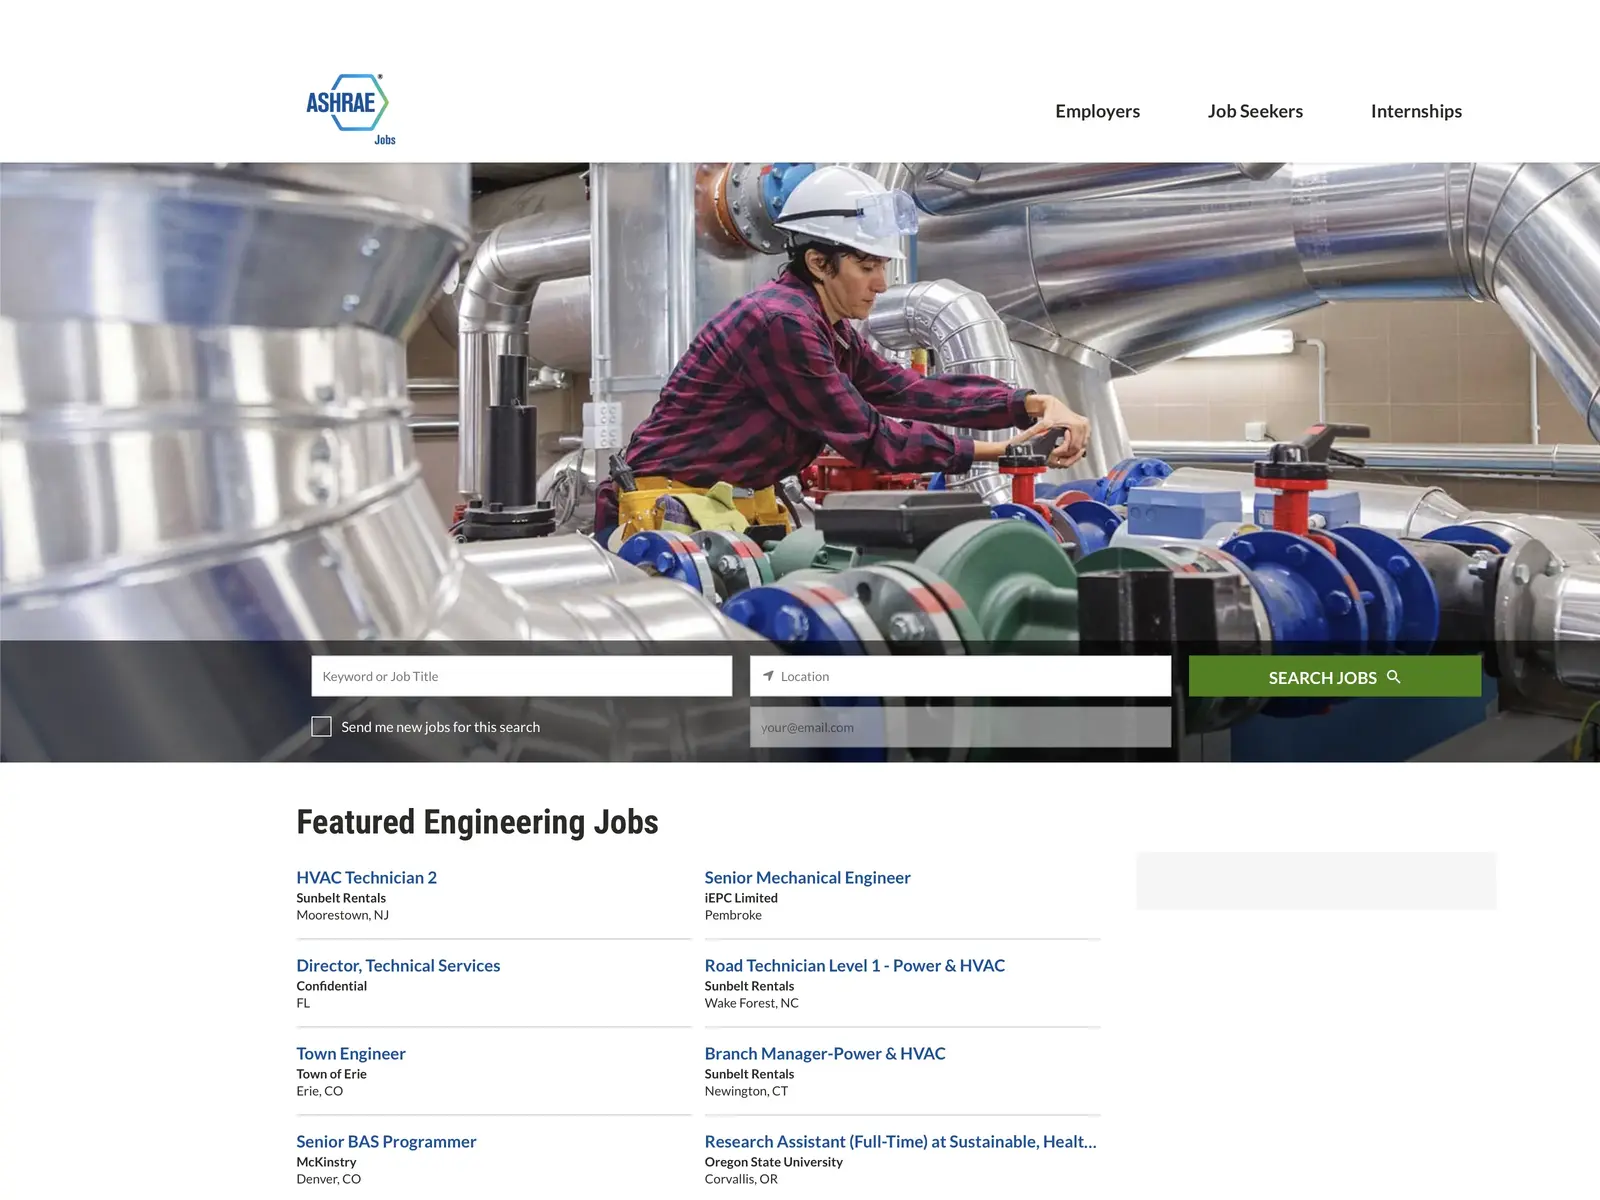
Task: Click the Featured Engineering Jobs heading
Action: click(x=477, y=822)
